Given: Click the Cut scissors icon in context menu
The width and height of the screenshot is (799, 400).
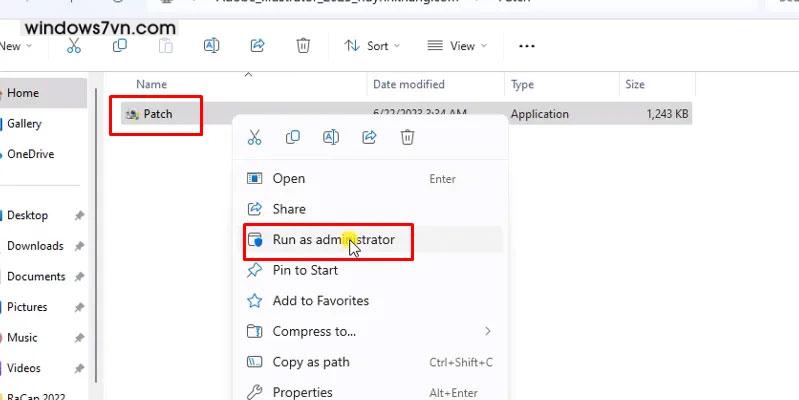Looking at the screenshot, I should [254, 138].
